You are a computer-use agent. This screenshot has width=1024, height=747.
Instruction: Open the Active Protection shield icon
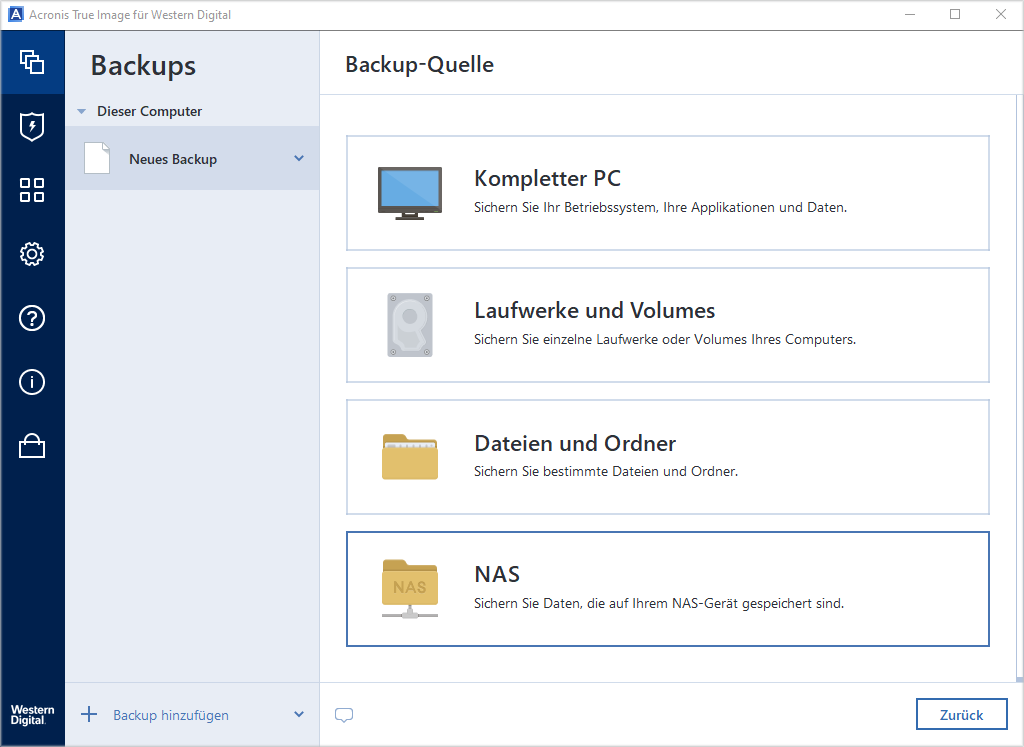tap(32, 126)
